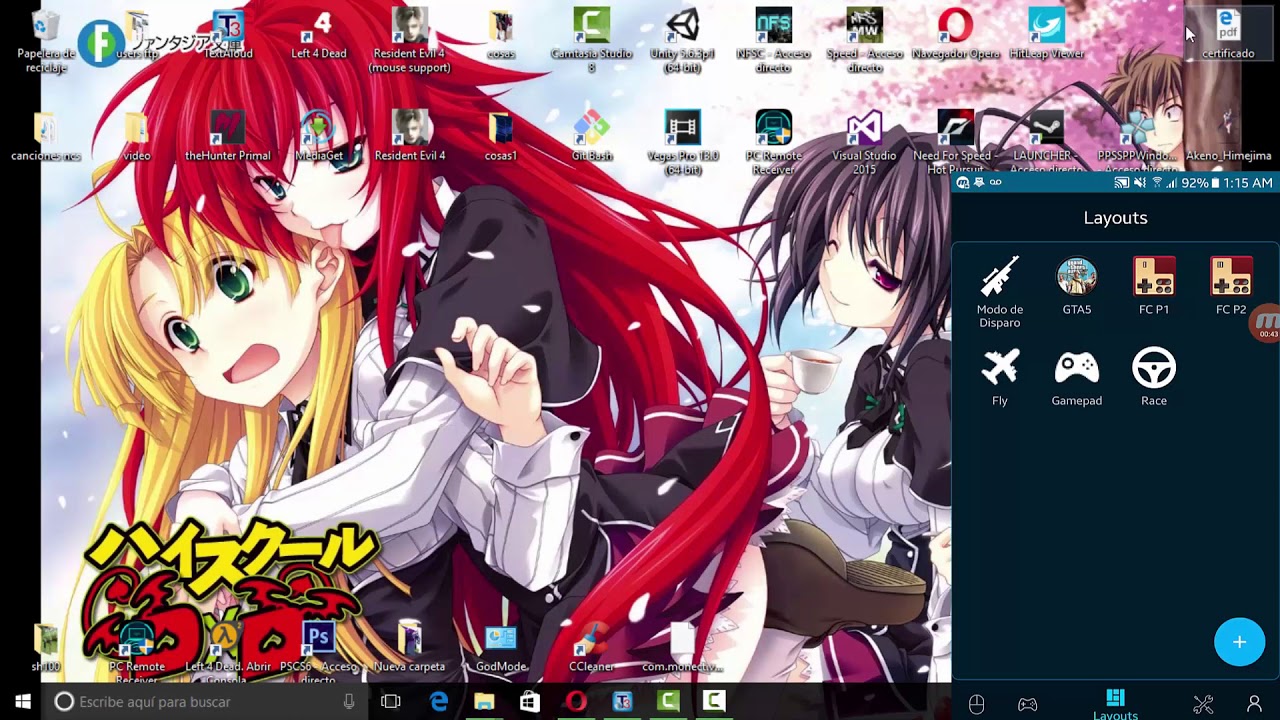Open the FC P1 controller layout
The width and height of the screenshot is (1280, 720).
tap(1154, 286)
